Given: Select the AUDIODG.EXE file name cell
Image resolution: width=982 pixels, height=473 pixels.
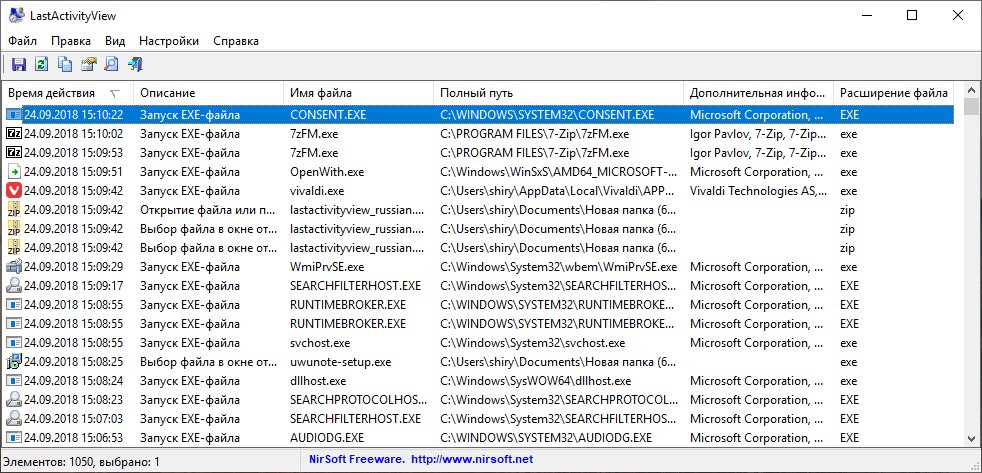Looking at the screenshot, I should point(327,438).
